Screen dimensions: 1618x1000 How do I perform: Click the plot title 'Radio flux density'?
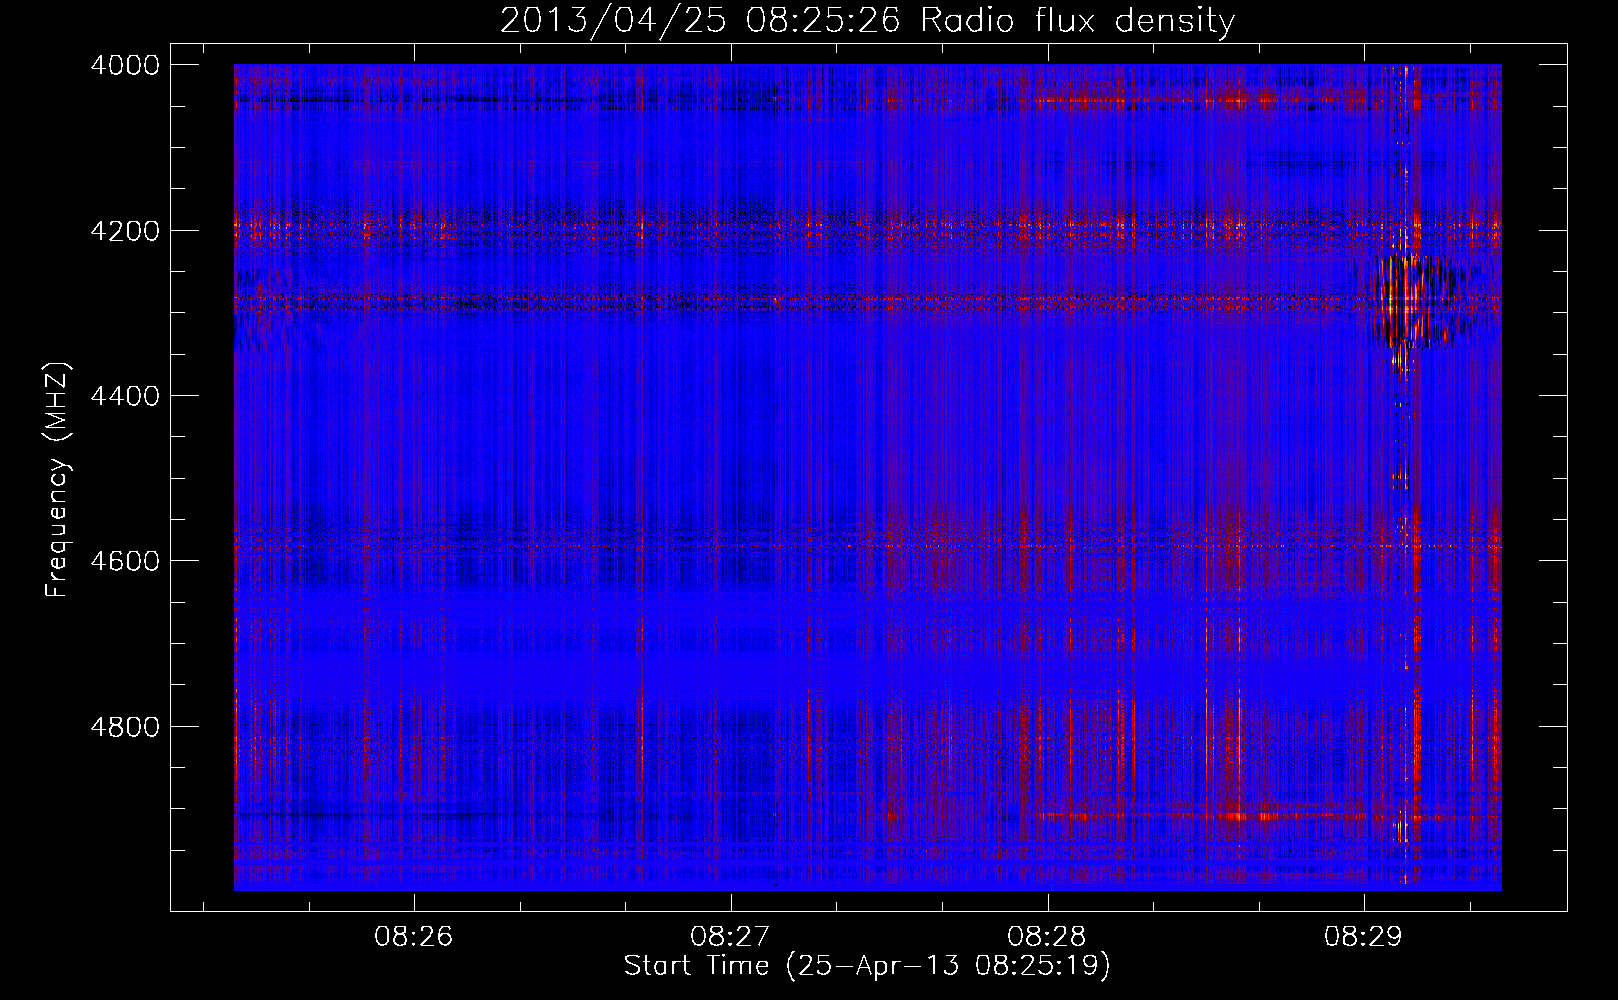tap(1078, 20)
